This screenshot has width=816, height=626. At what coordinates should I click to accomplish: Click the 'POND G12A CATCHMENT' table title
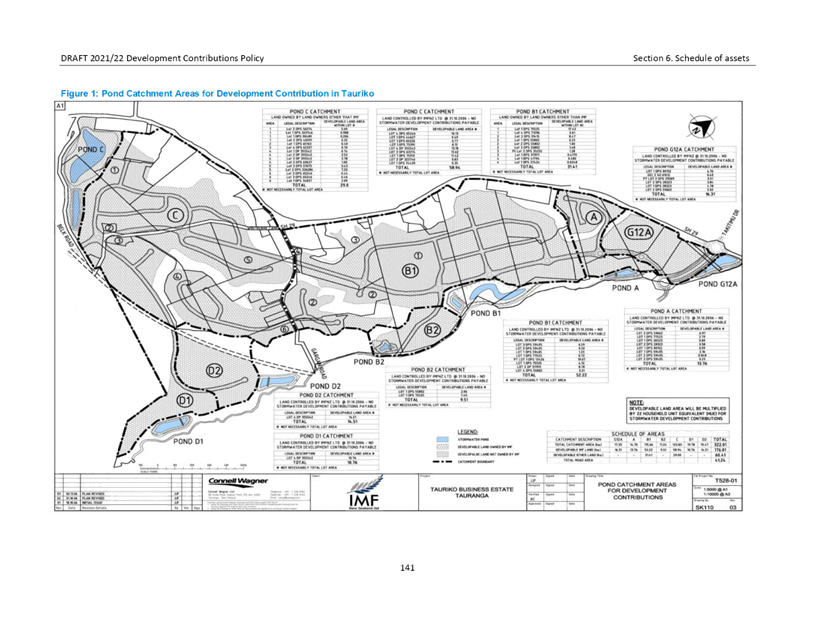684,149
